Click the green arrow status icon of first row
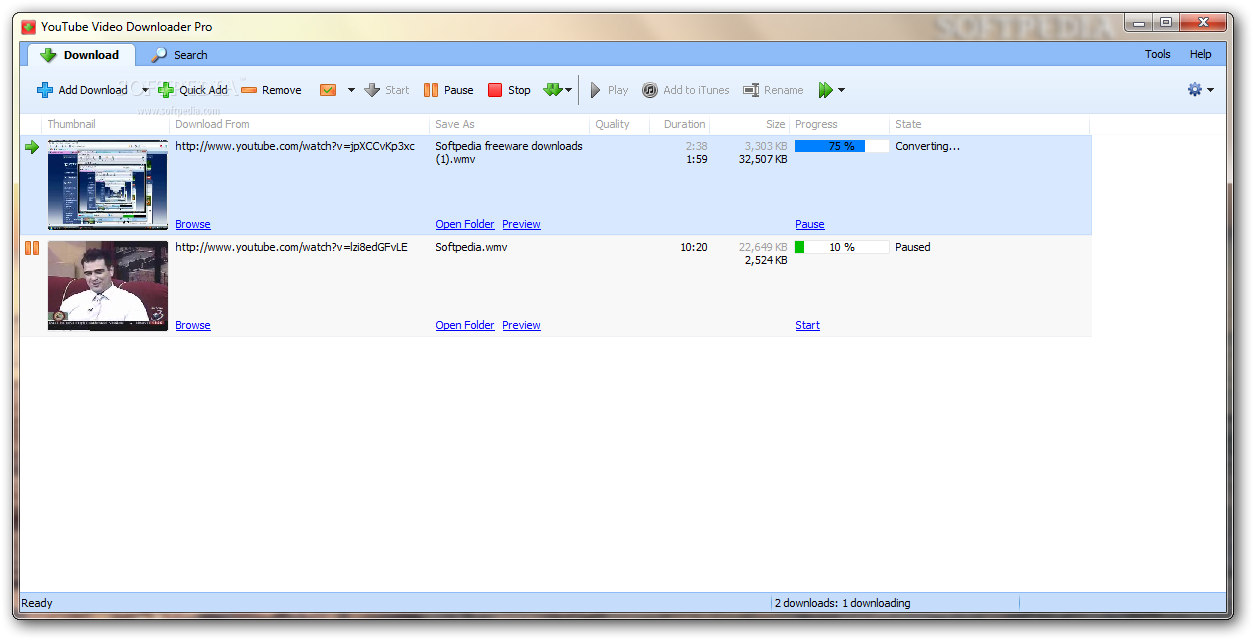Screen dimensions: 1254x640 (x=32, y=147)
